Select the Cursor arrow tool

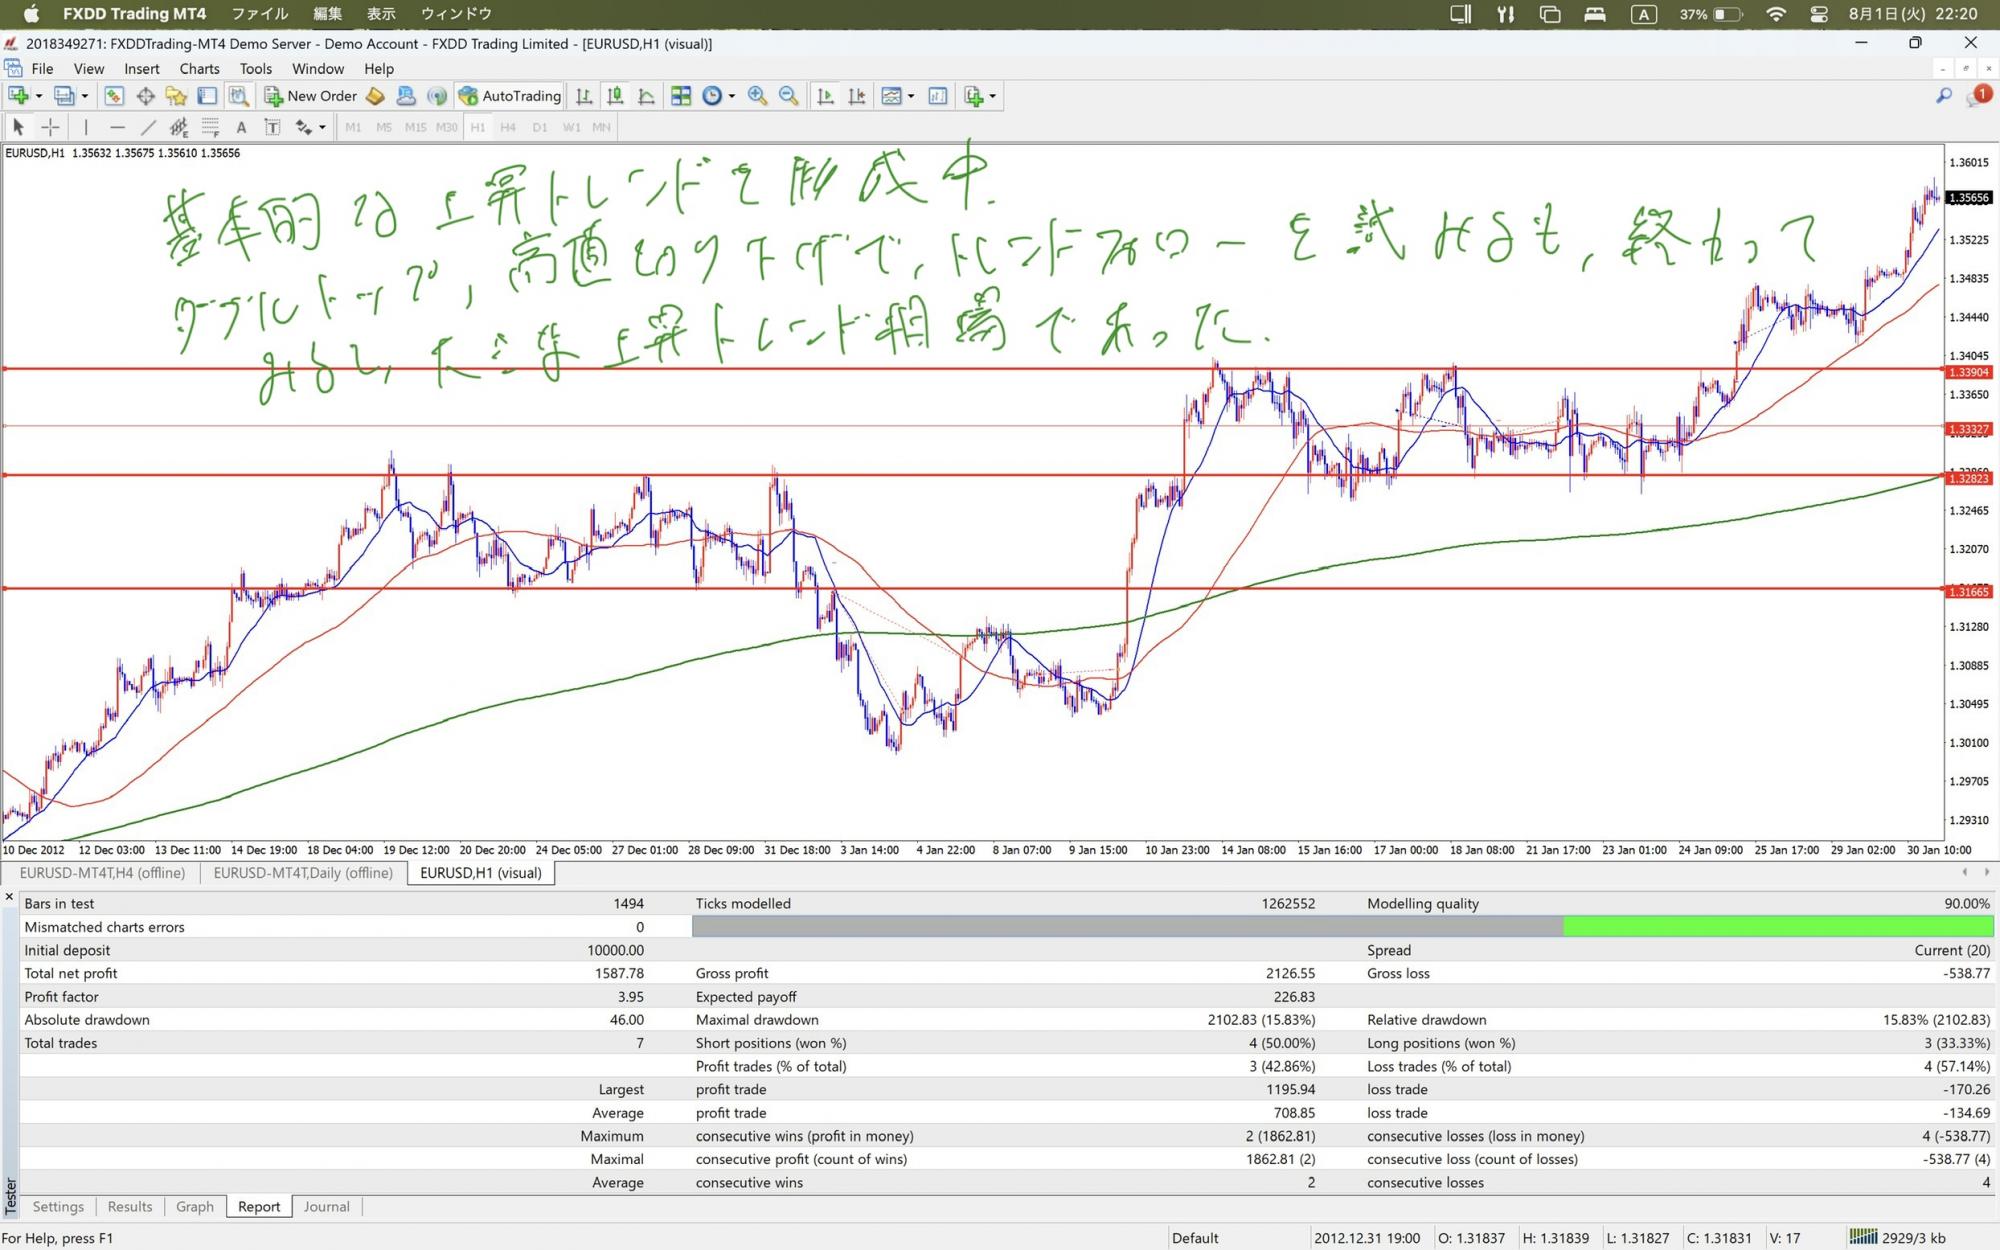[18, 127]
